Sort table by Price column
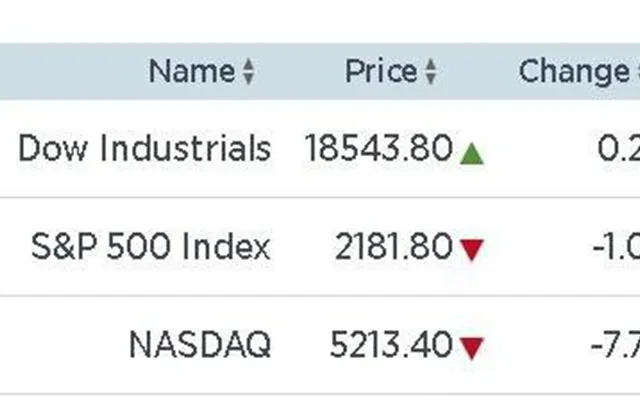Image resolution: width=640 pixels, height=420 pixels. click(x=431, y=72)
